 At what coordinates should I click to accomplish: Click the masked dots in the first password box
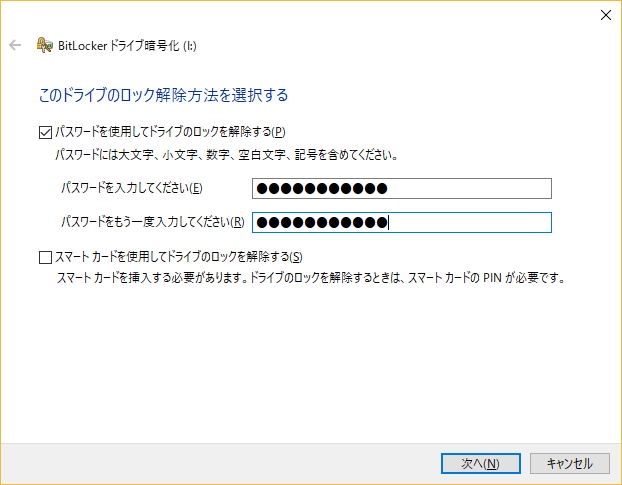(x=322, y=188)
